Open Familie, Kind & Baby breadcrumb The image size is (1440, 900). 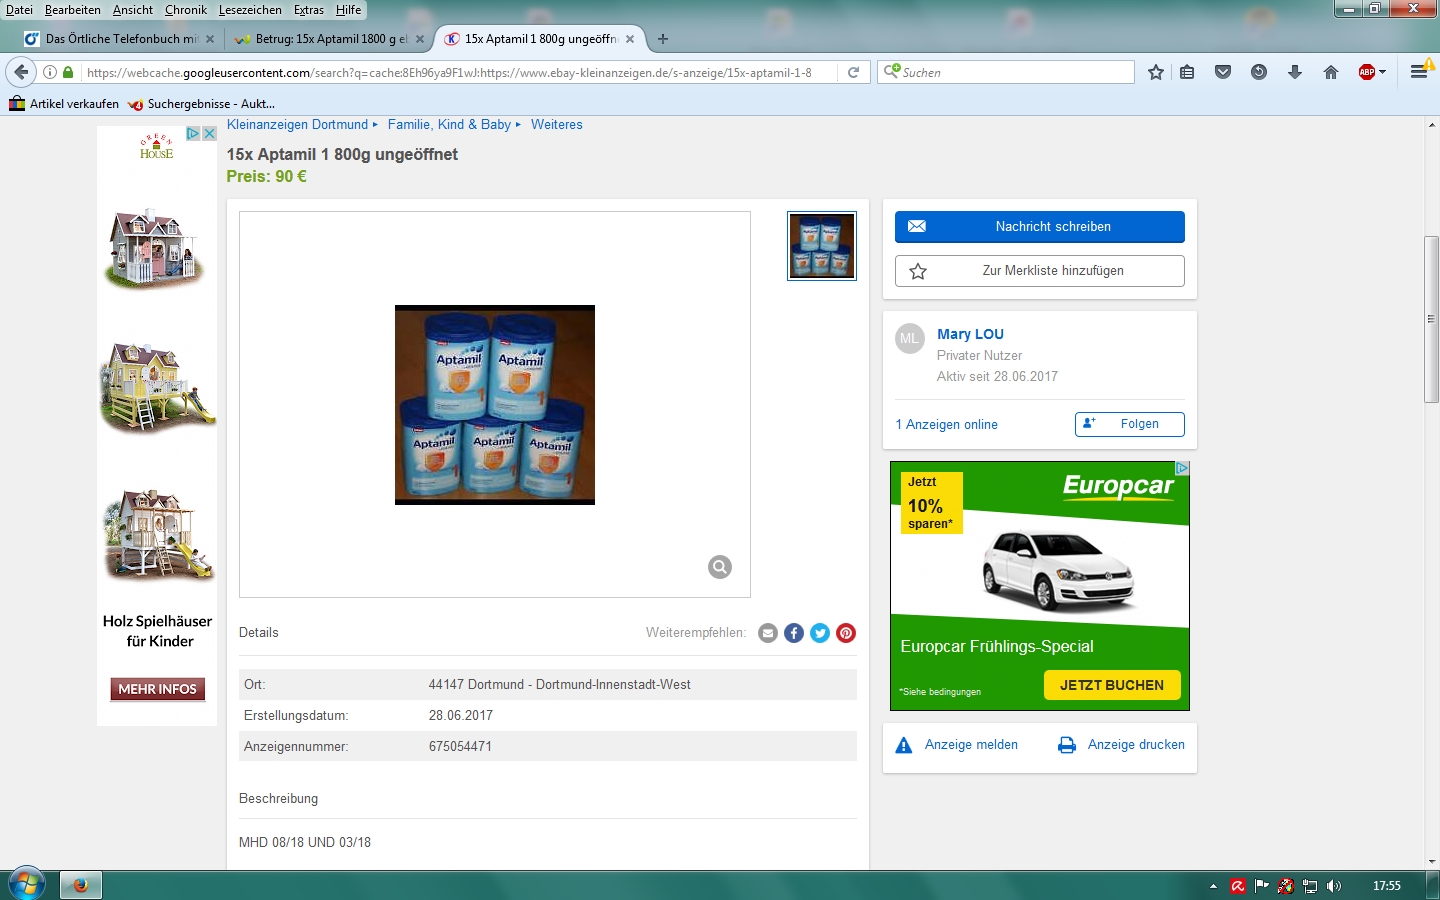coord(449,125)
